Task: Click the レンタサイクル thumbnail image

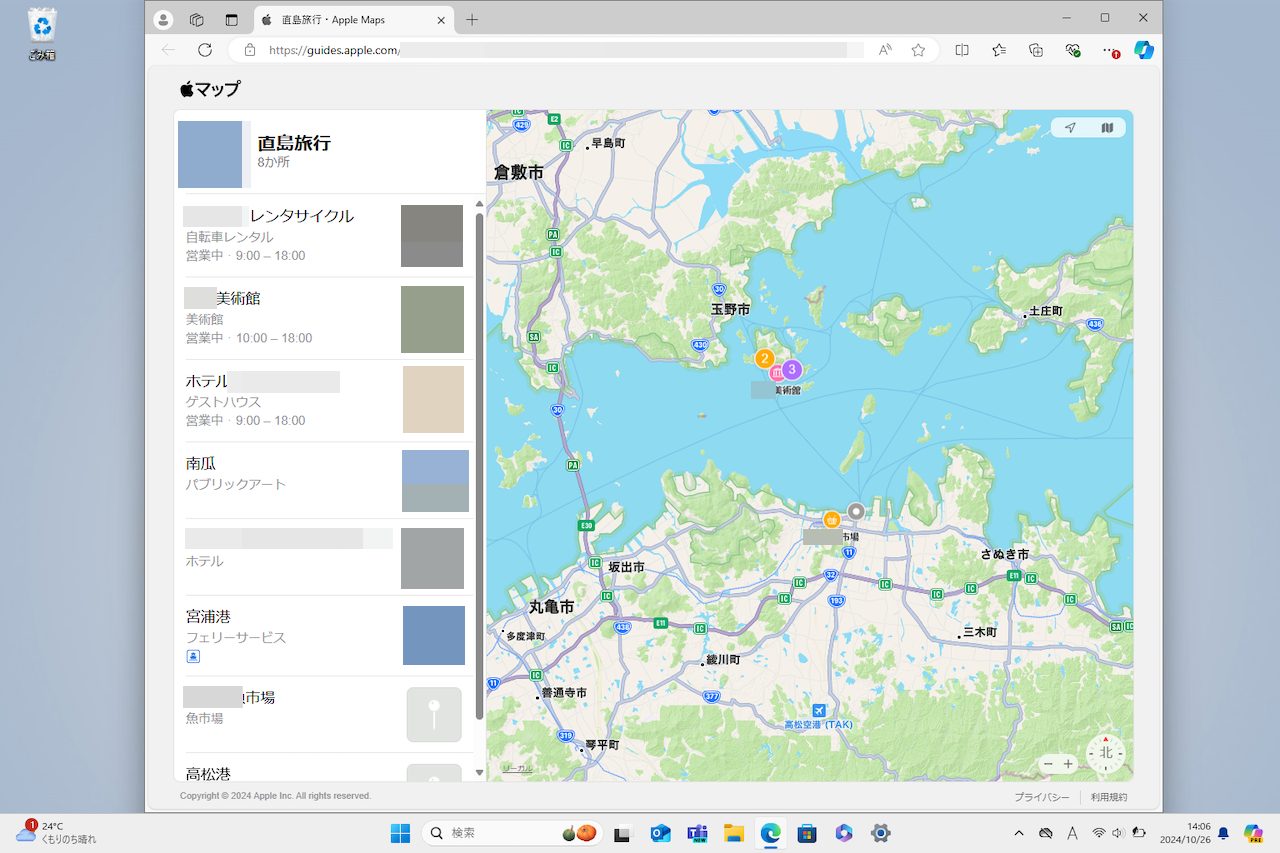Action: pyautogui.click(x=432, y=236)
